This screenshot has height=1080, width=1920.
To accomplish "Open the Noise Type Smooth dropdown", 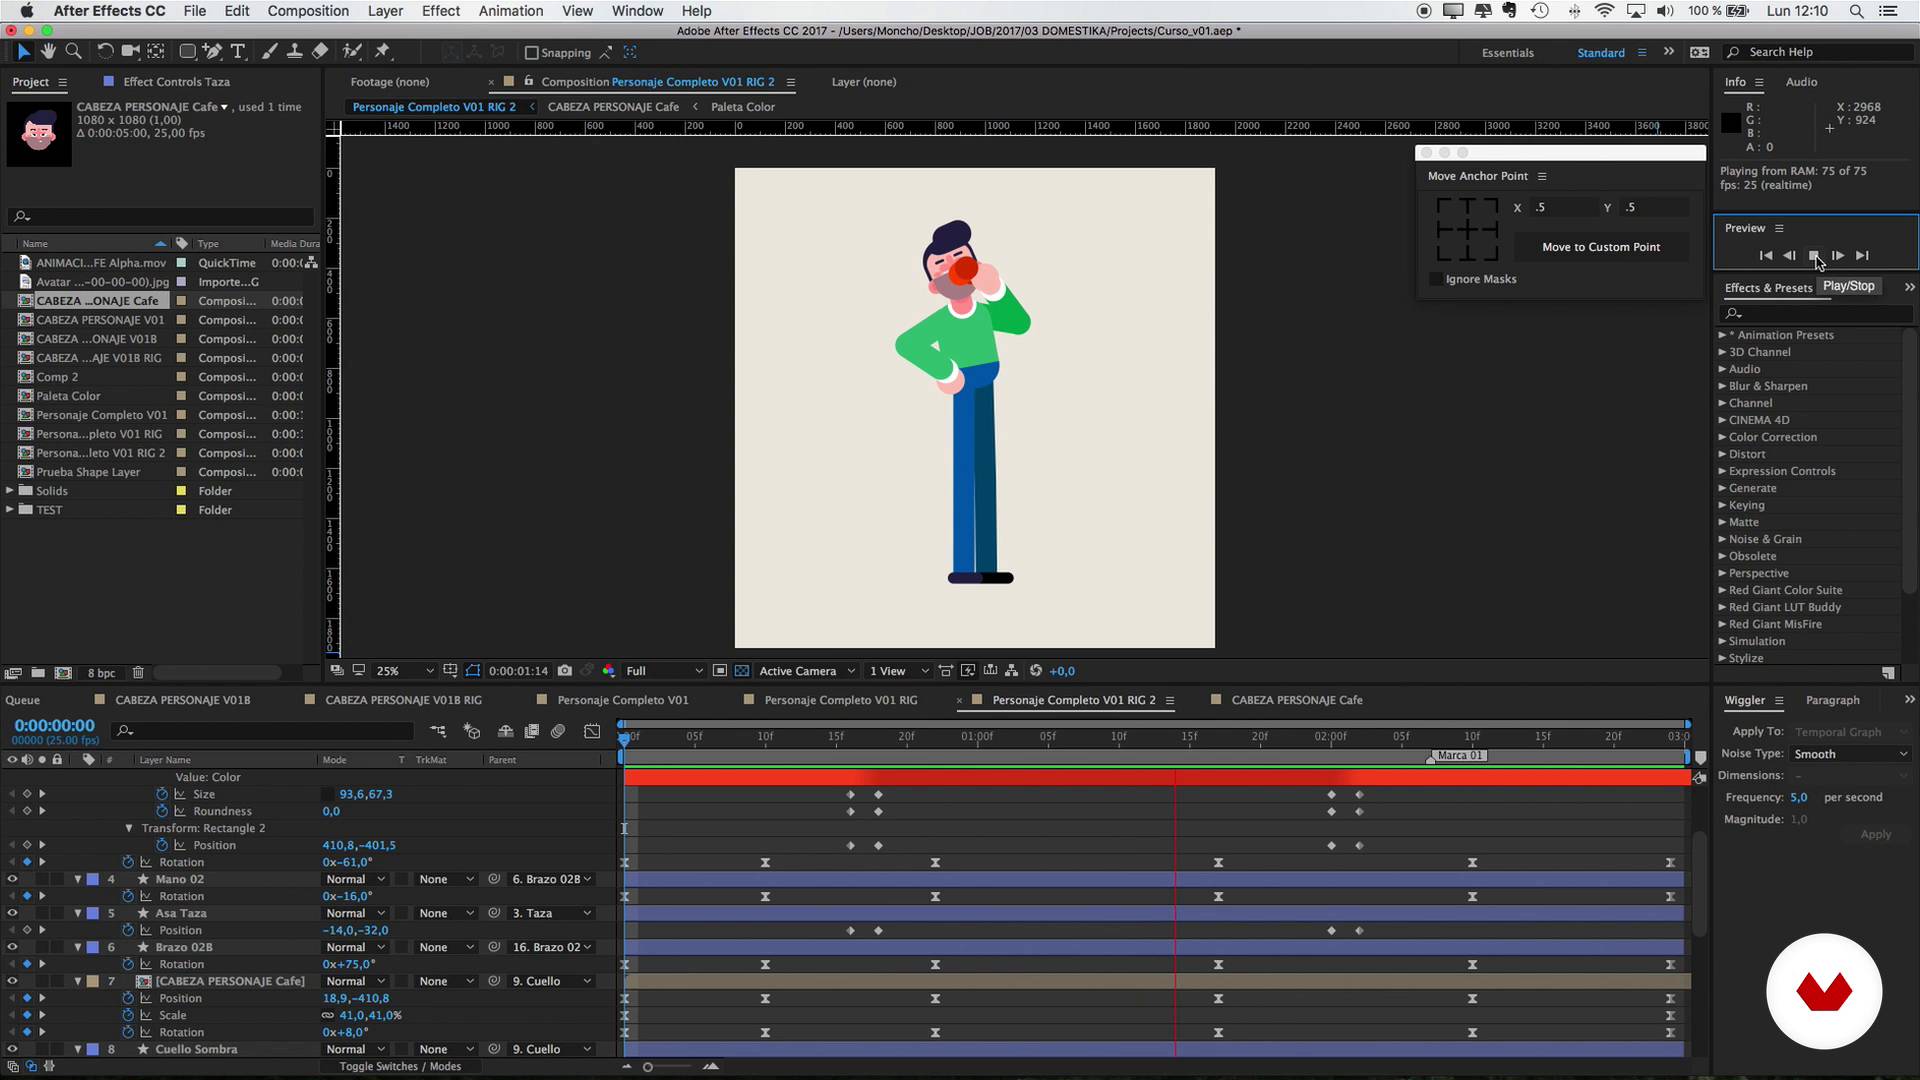I will click(x=1851, y=754).
